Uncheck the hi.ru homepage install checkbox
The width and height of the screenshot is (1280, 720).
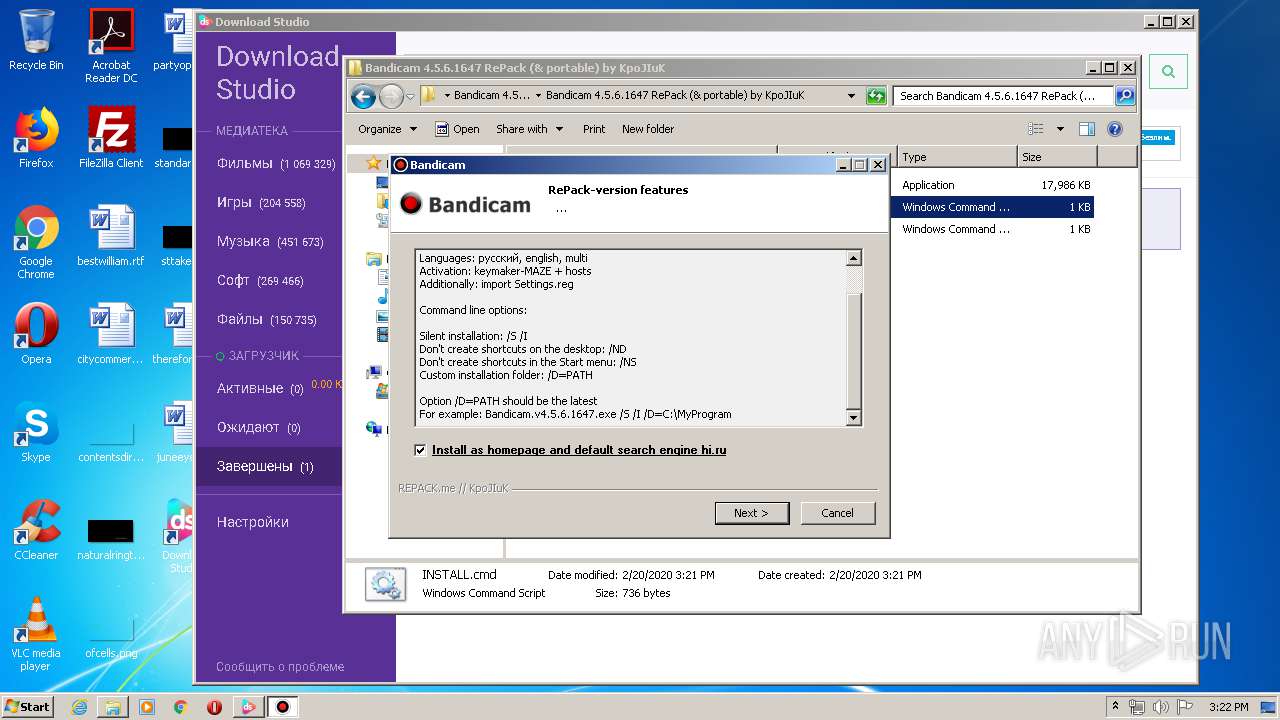click(x=420, y=450)
